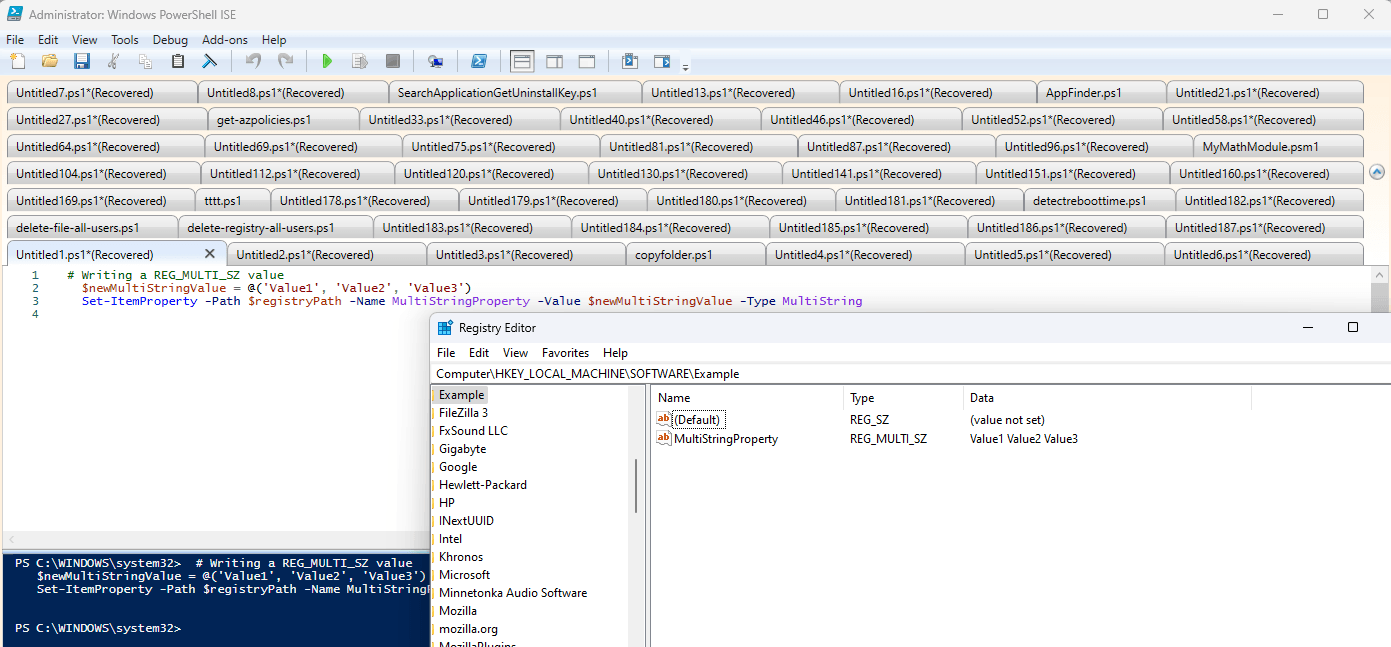Select FileZilla 3 key in registry tree
The height and width of the screenshot is (647, 1391).
[463, 413]
